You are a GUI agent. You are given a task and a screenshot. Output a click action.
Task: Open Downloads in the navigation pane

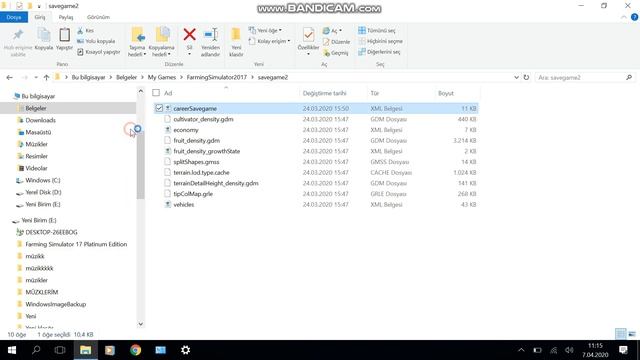40,120
